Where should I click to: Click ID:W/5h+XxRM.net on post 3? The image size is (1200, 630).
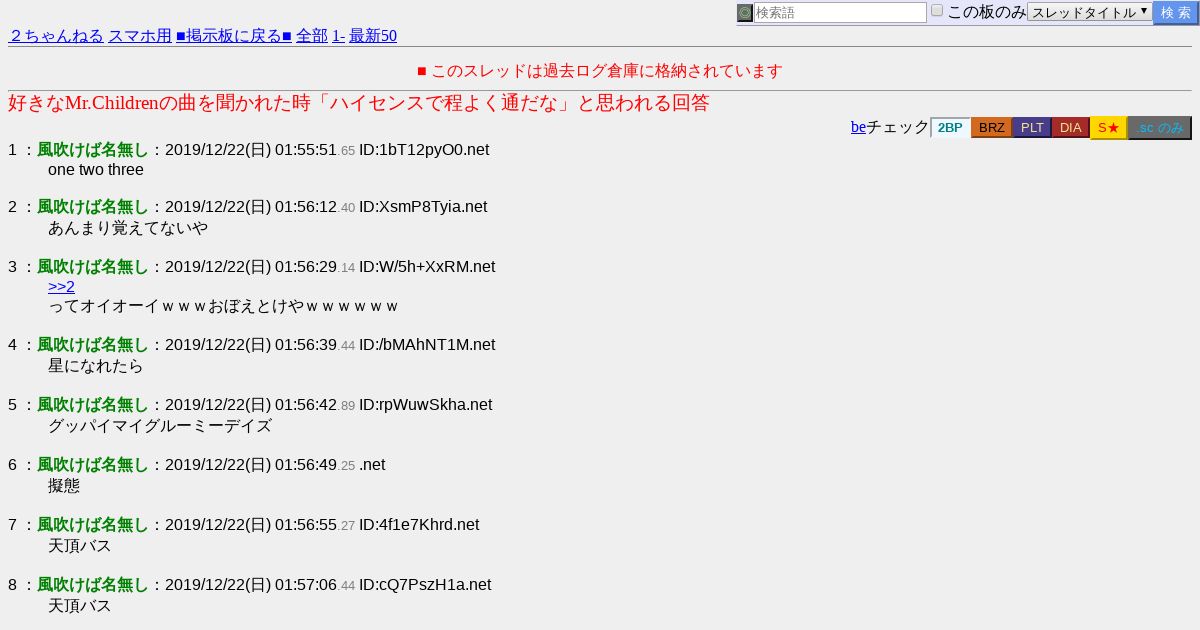tap(427, 267)
